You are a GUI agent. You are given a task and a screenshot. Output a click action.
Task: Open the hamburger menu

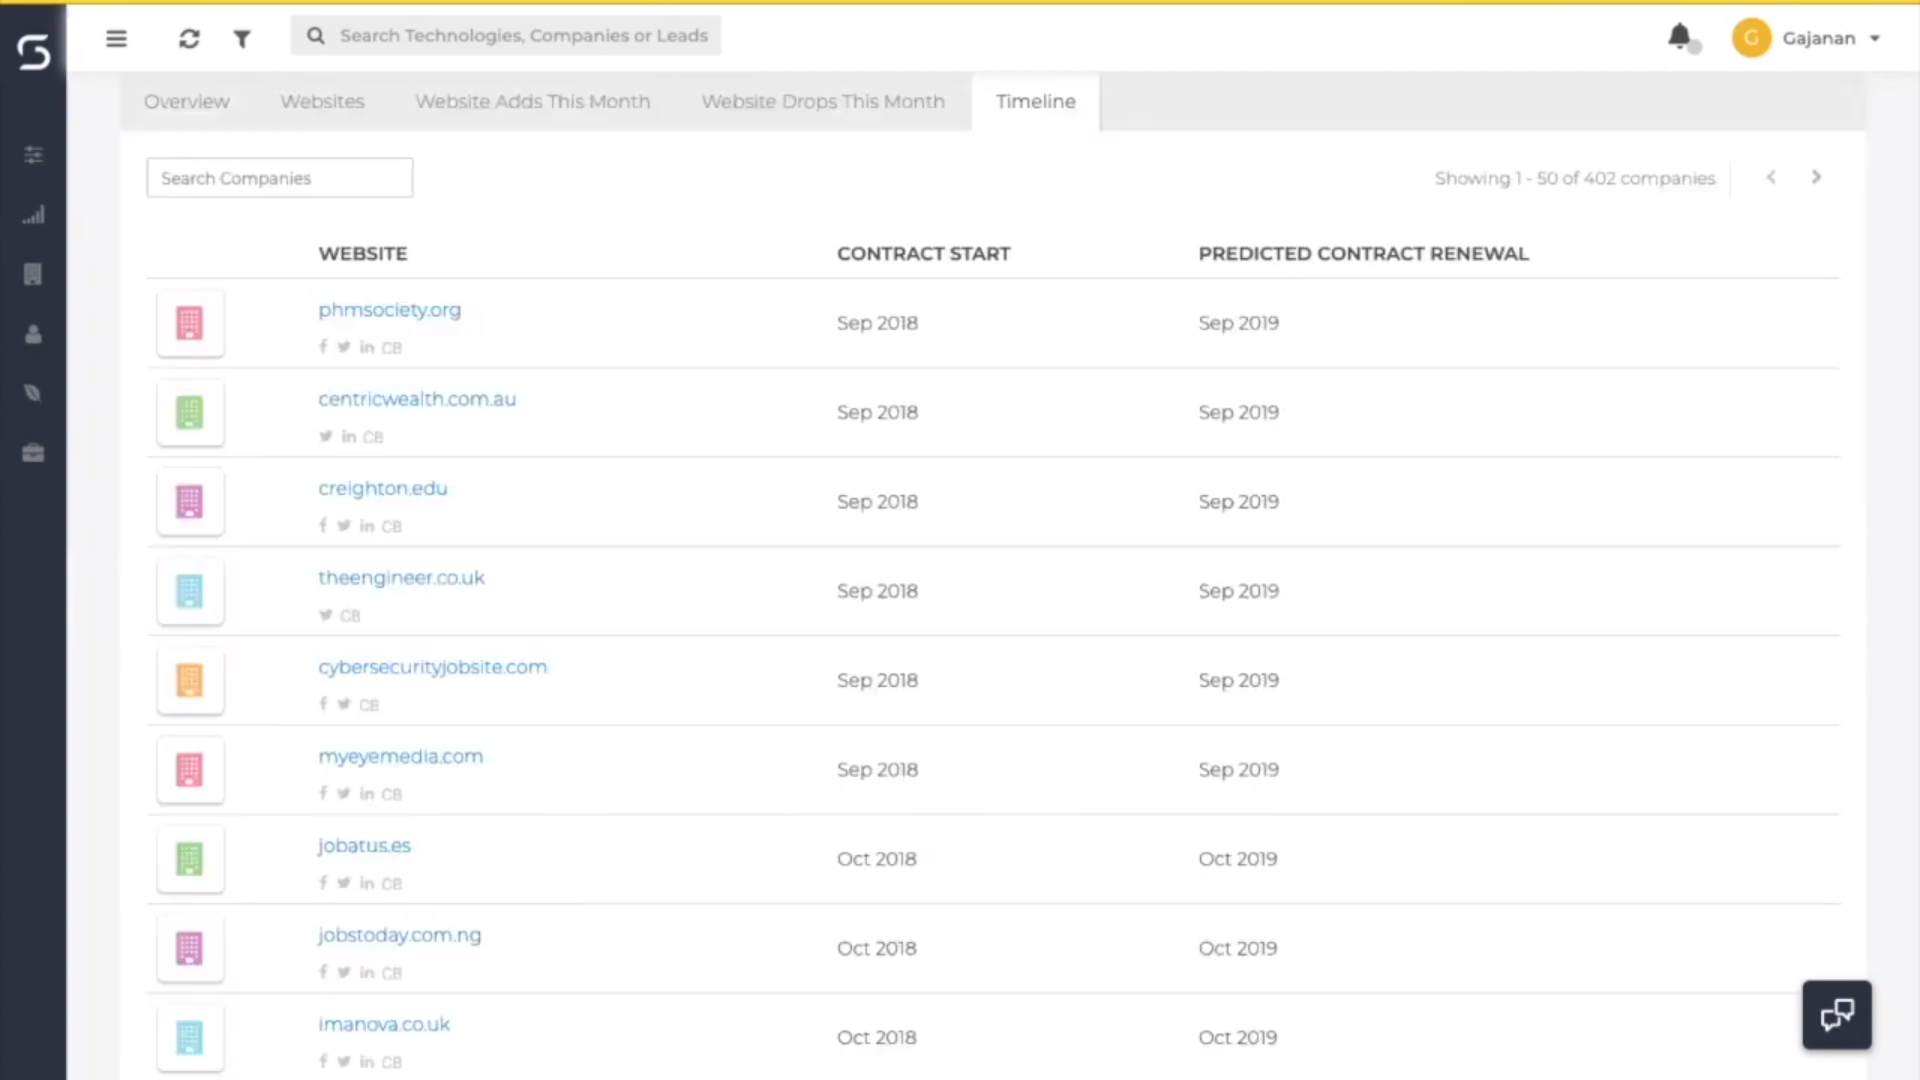tap(117, 38)
